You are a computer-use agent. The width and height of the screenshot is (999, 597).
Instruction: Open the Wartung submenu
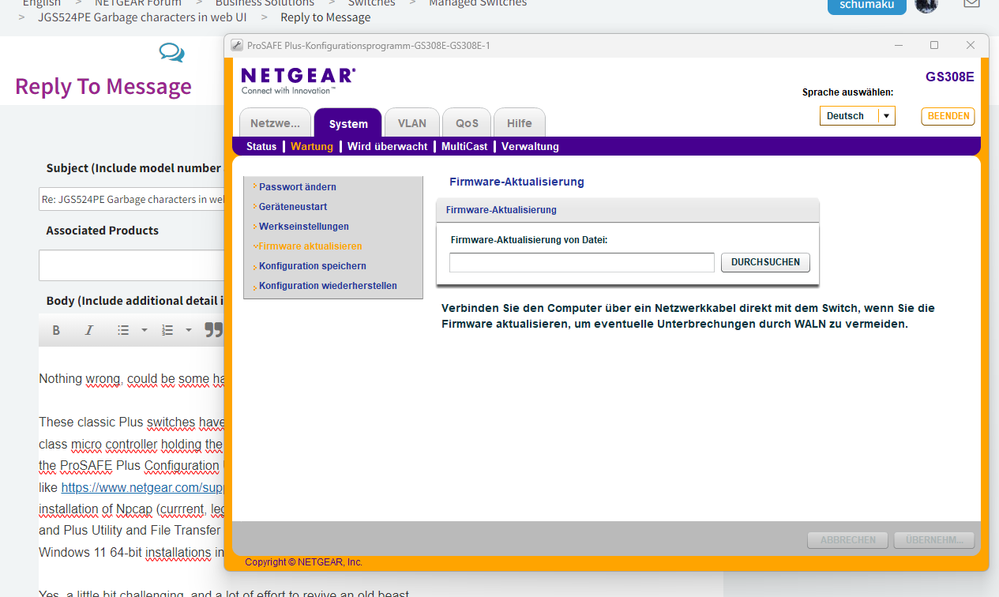tap(312, 147)
